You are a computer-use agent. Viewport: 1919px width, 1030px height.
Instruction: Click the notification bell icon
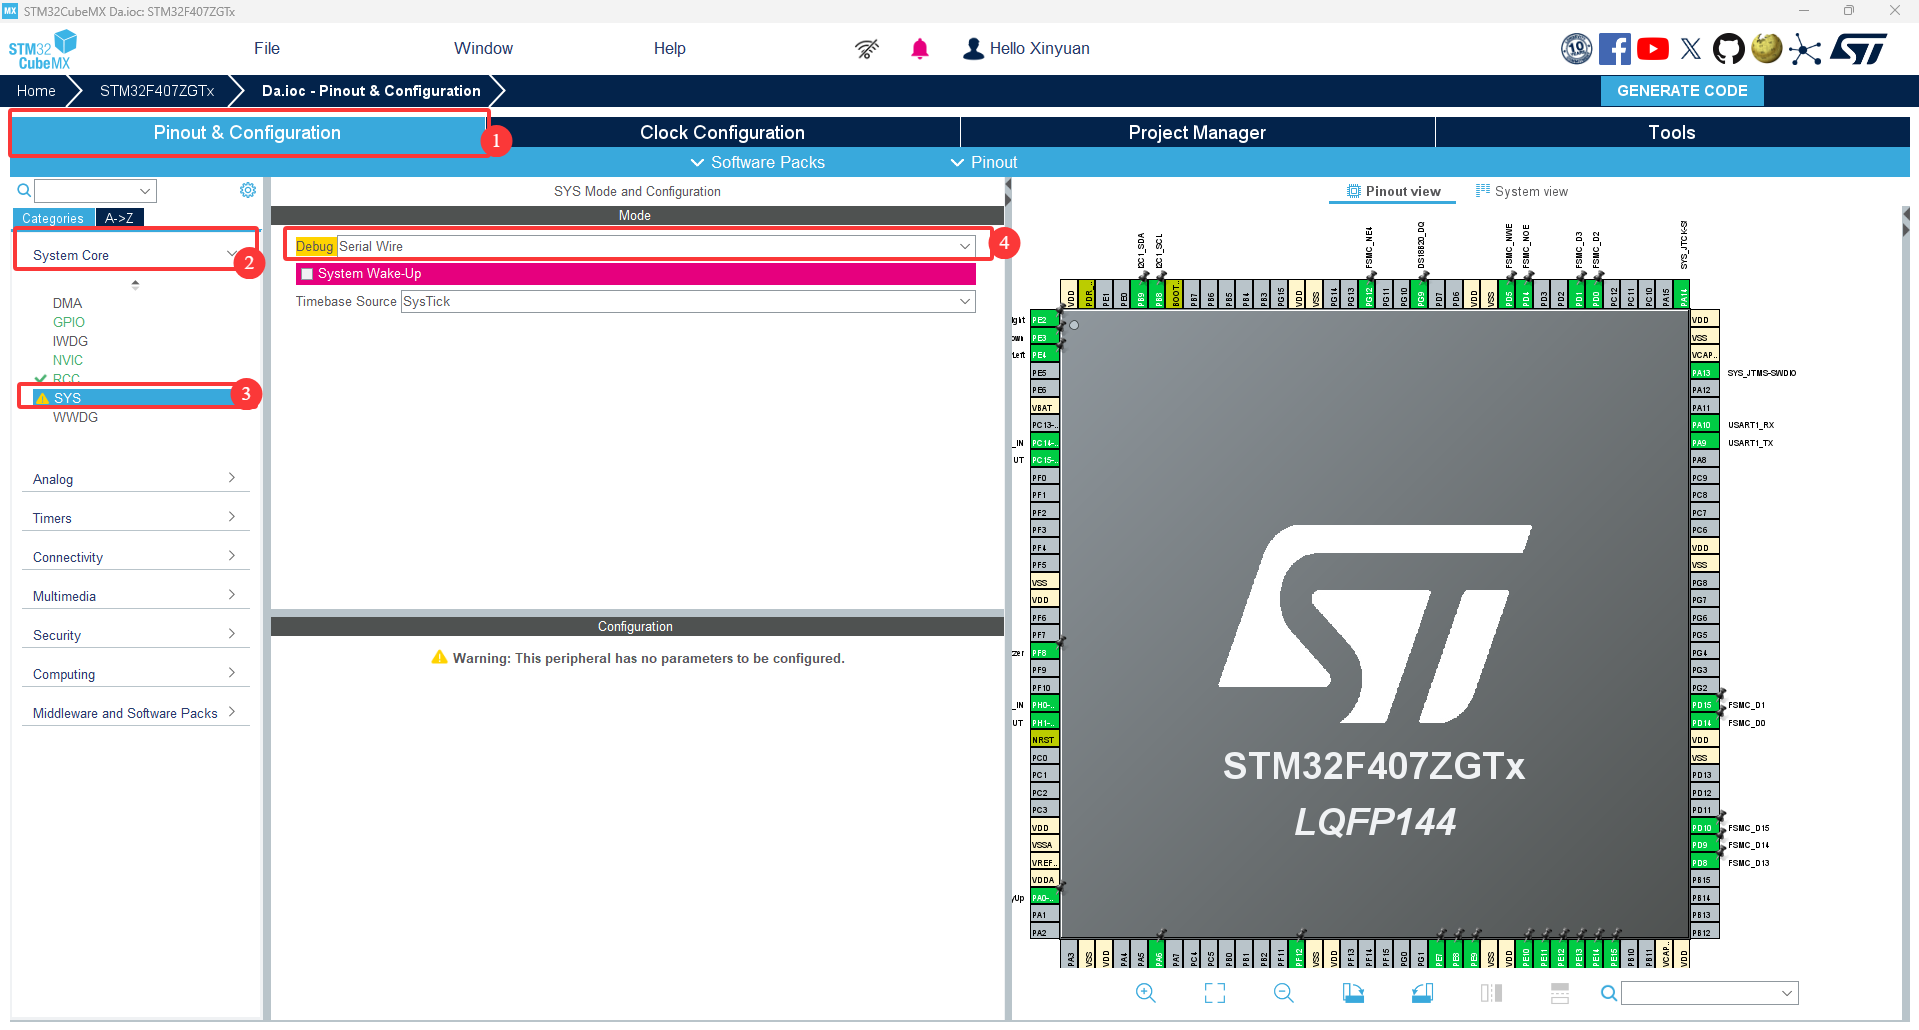(919, 48)
